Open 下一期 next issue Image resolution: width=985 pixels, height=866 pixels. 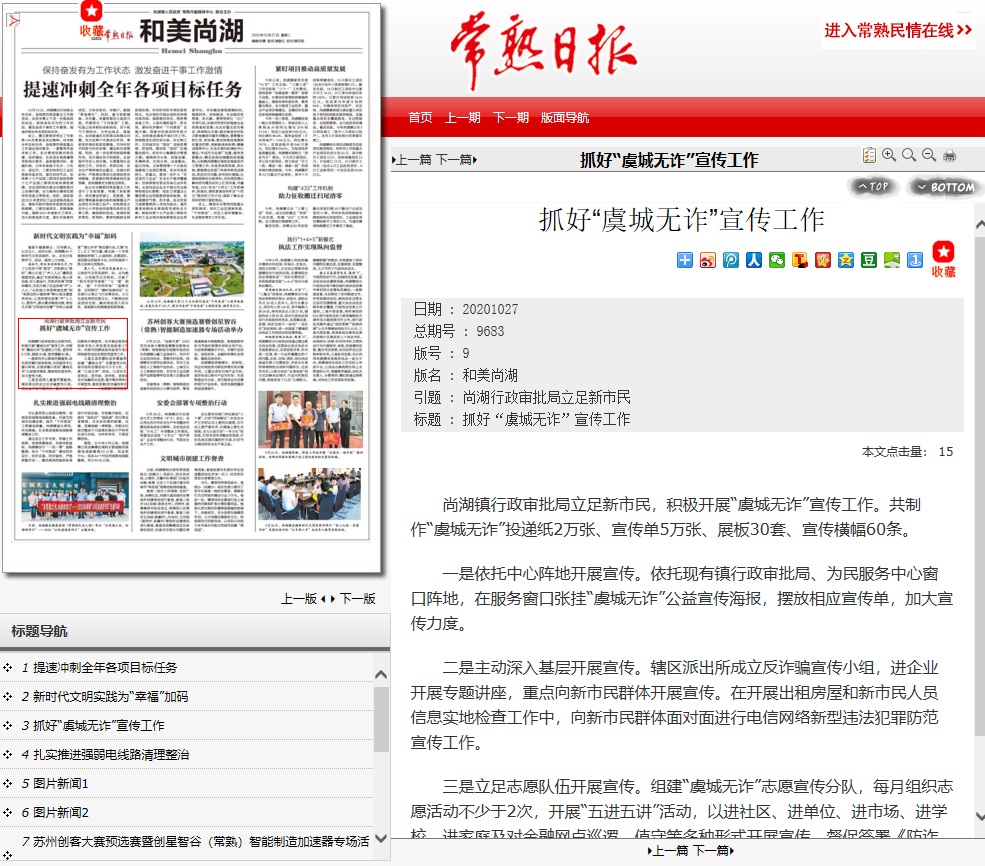click(x=511, y=117)
